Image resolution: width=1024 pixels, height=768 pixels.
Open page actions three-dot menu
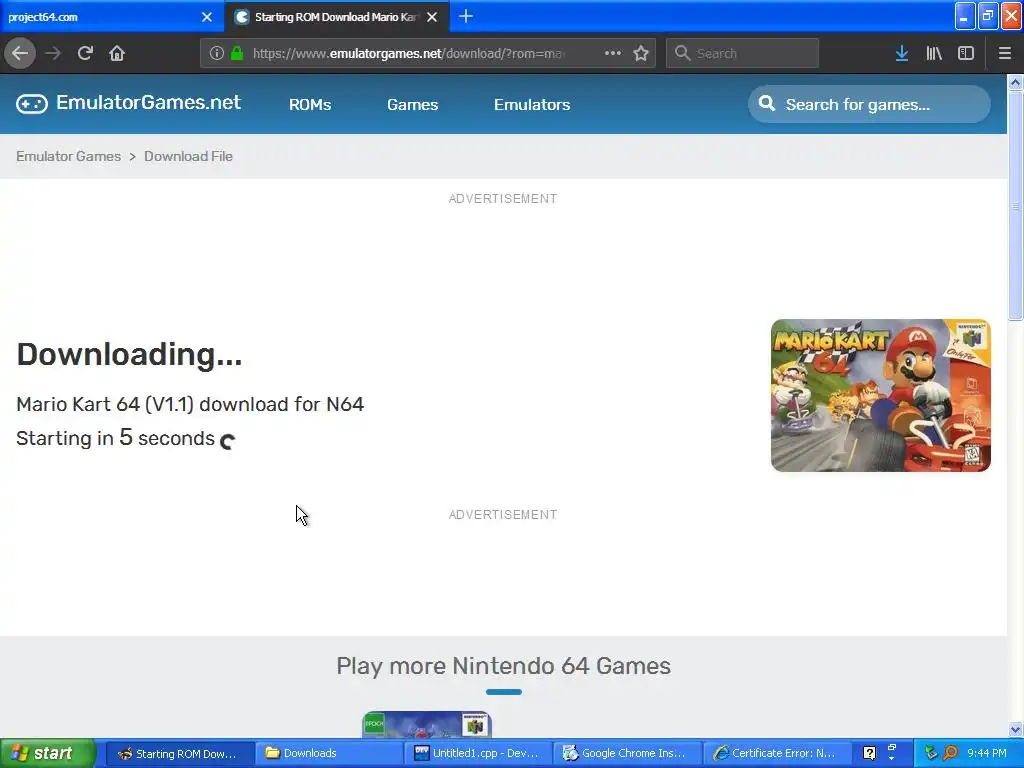[x=613, y=53]
